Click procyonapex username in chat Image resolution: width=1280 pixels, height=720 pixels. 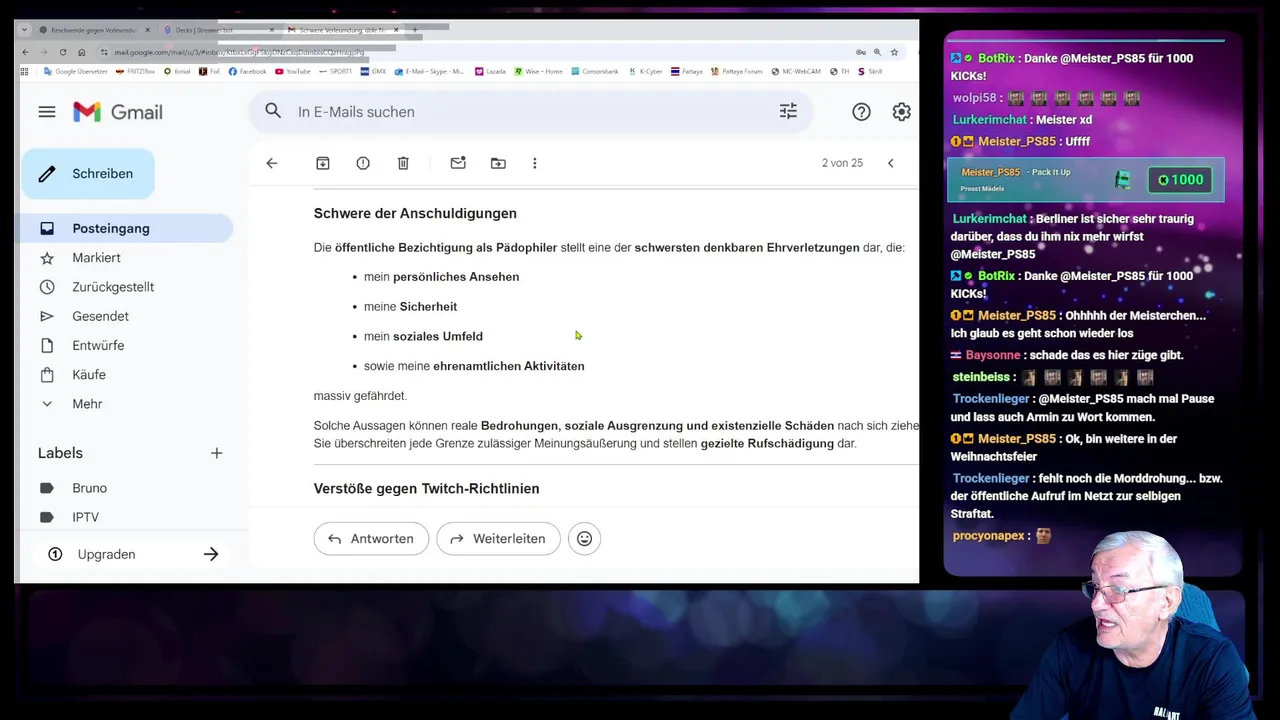pyautogui.click(x=988, y=536)
